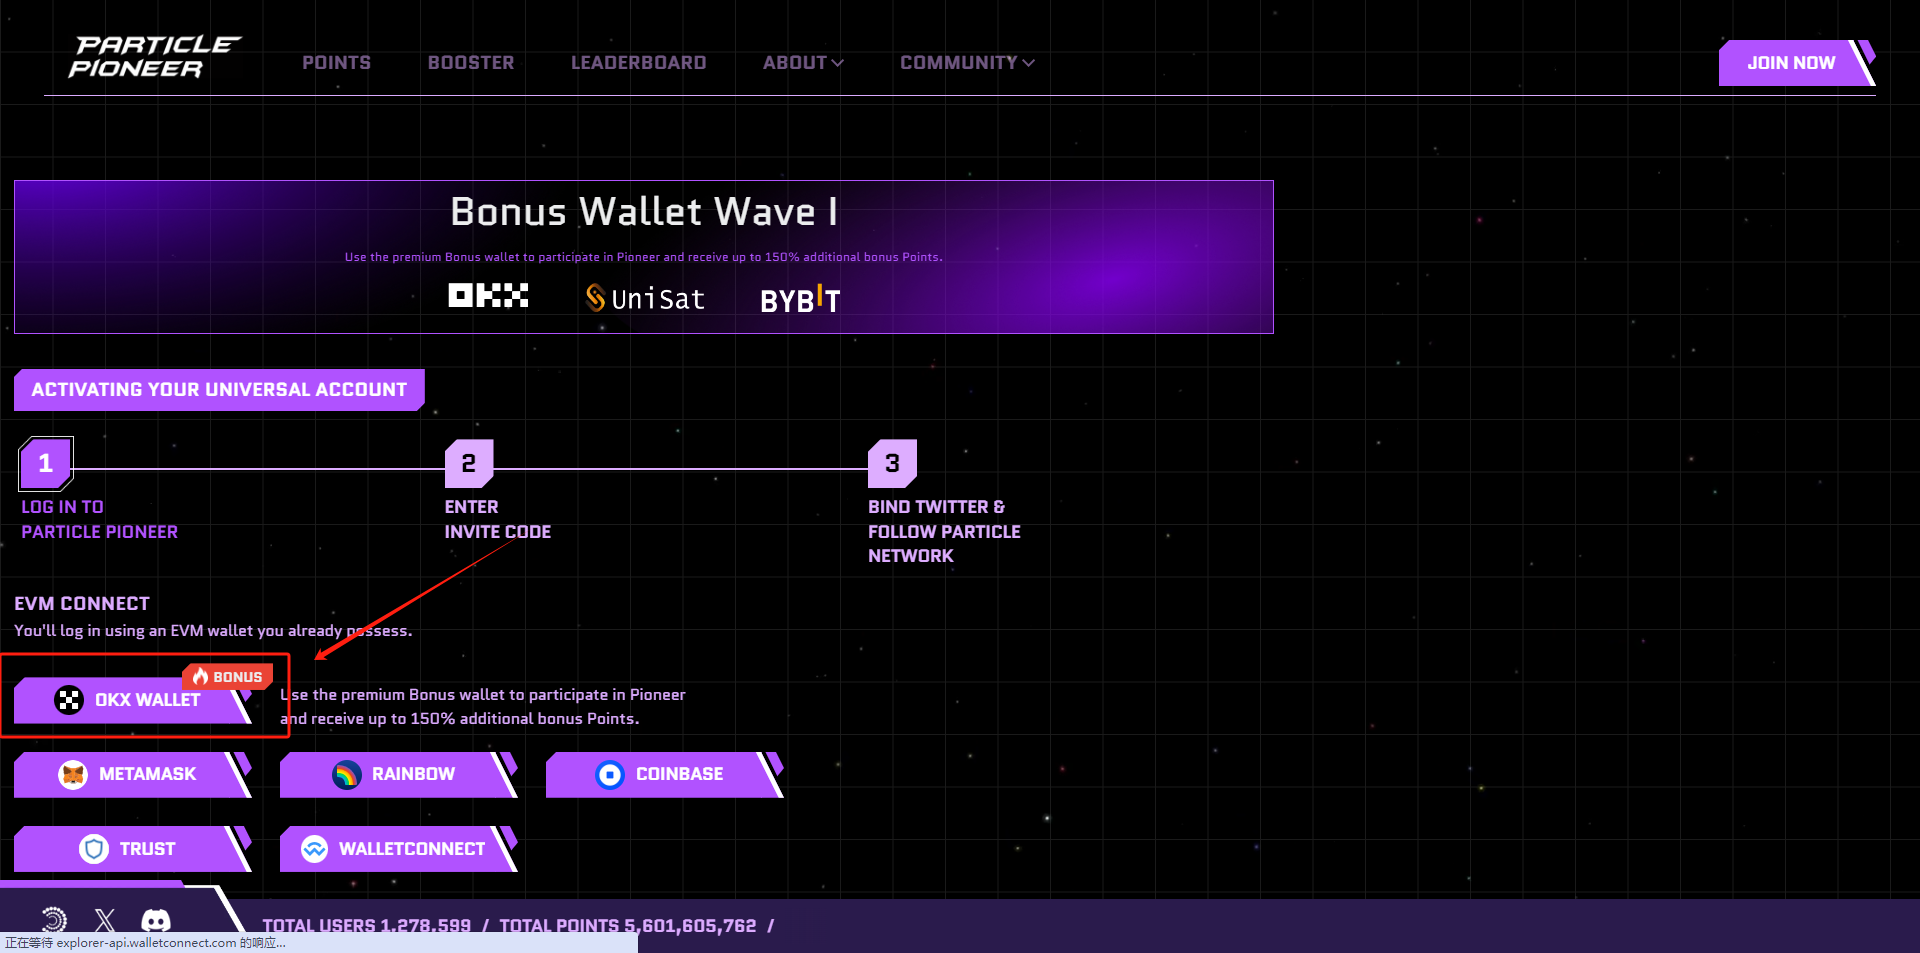Click the OKX Wallet checker icon

point(69,700)
